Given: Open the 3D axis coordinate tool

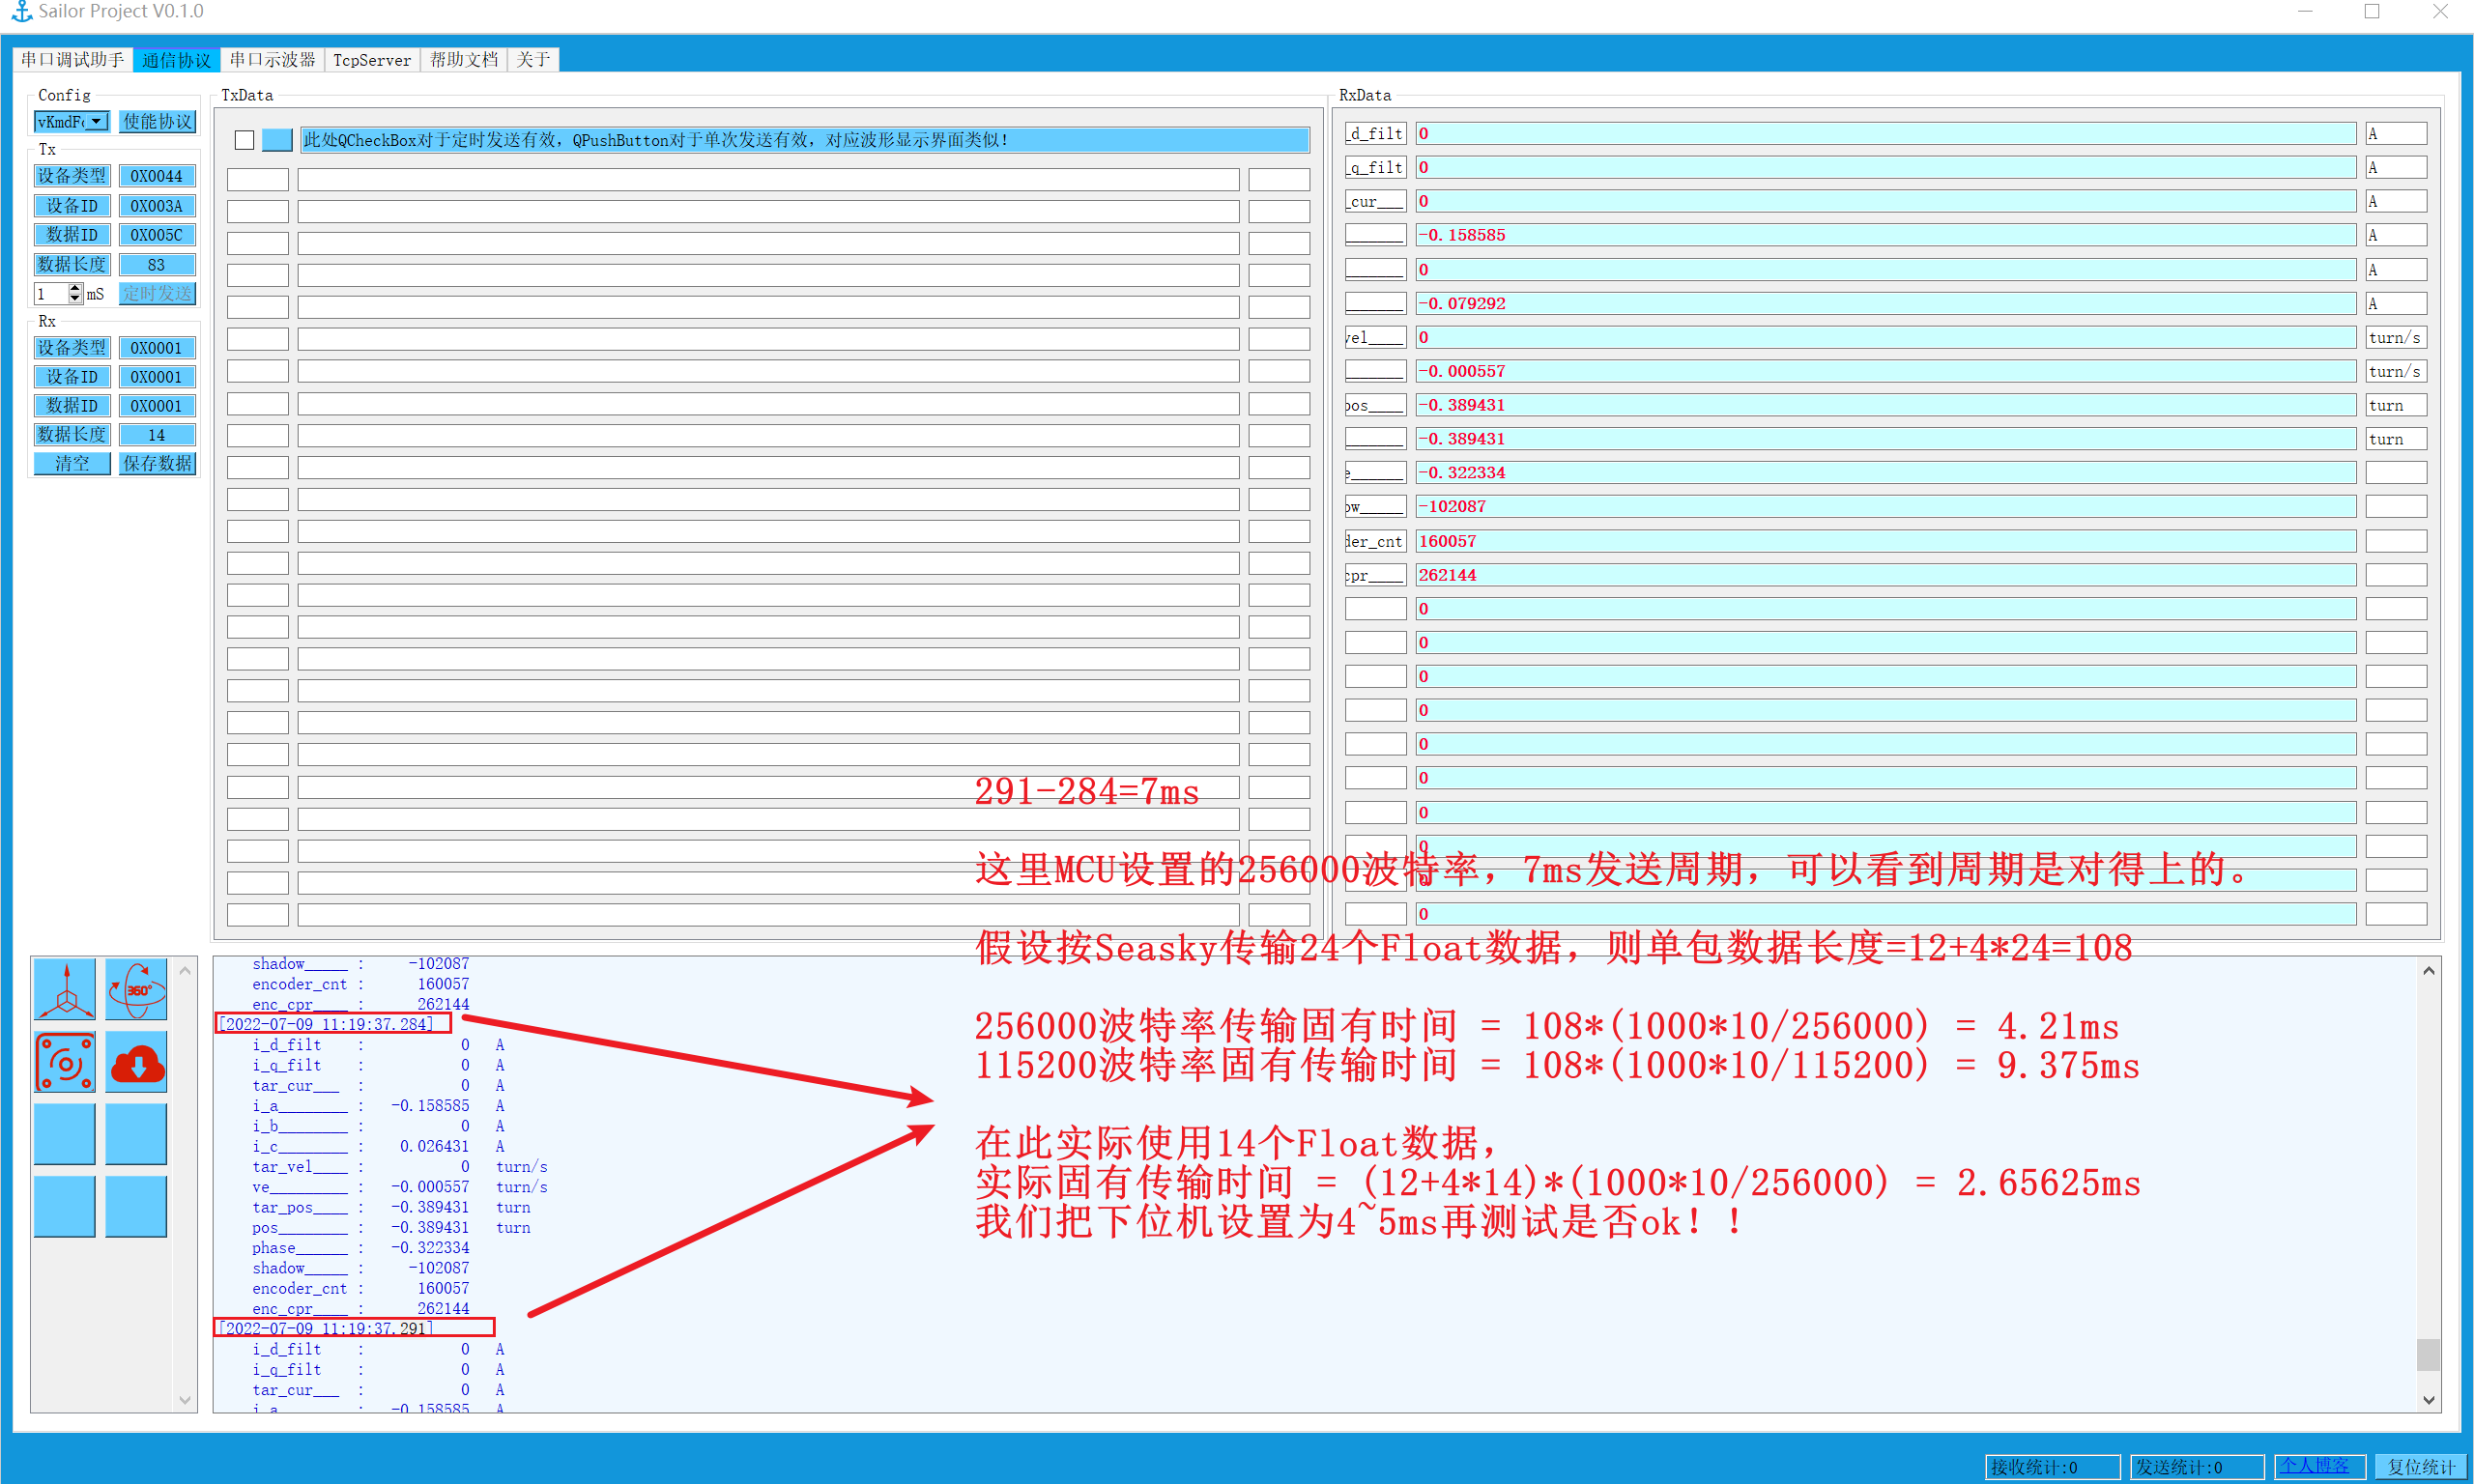Looking at the screenshot, I should click(x=65, y=988).
